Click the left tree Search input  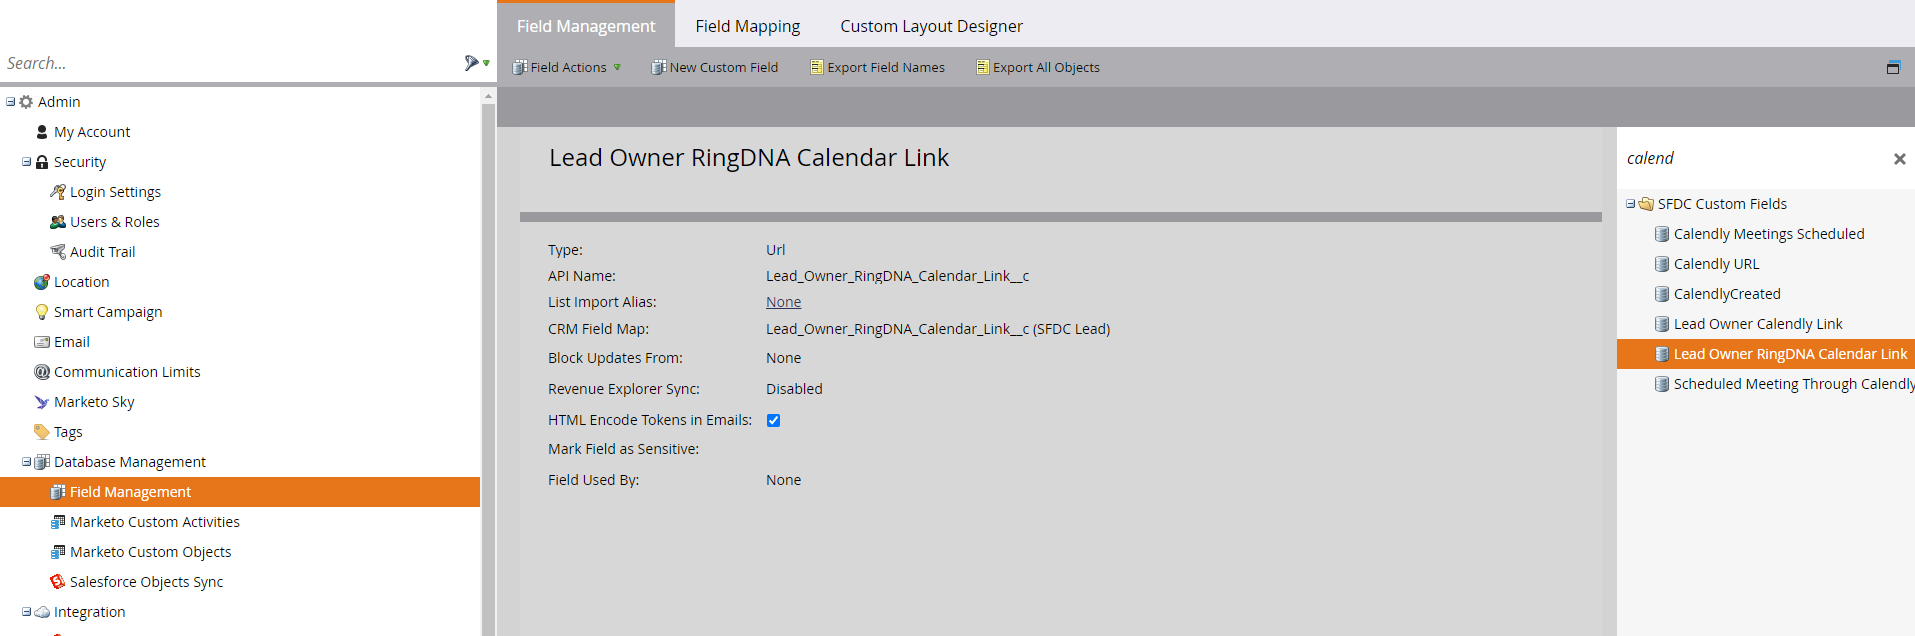click(230, 63)
